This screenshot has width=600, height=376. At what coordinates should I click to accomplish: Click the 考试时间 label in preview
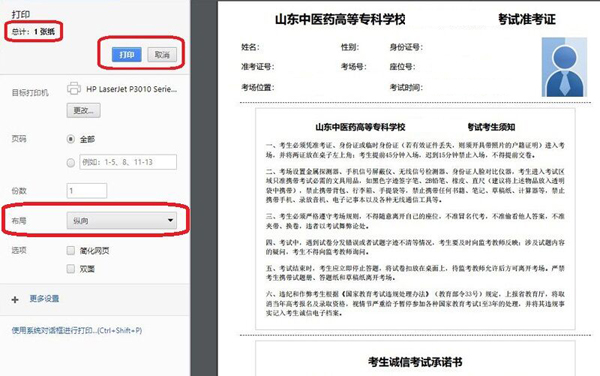[406, 88]
